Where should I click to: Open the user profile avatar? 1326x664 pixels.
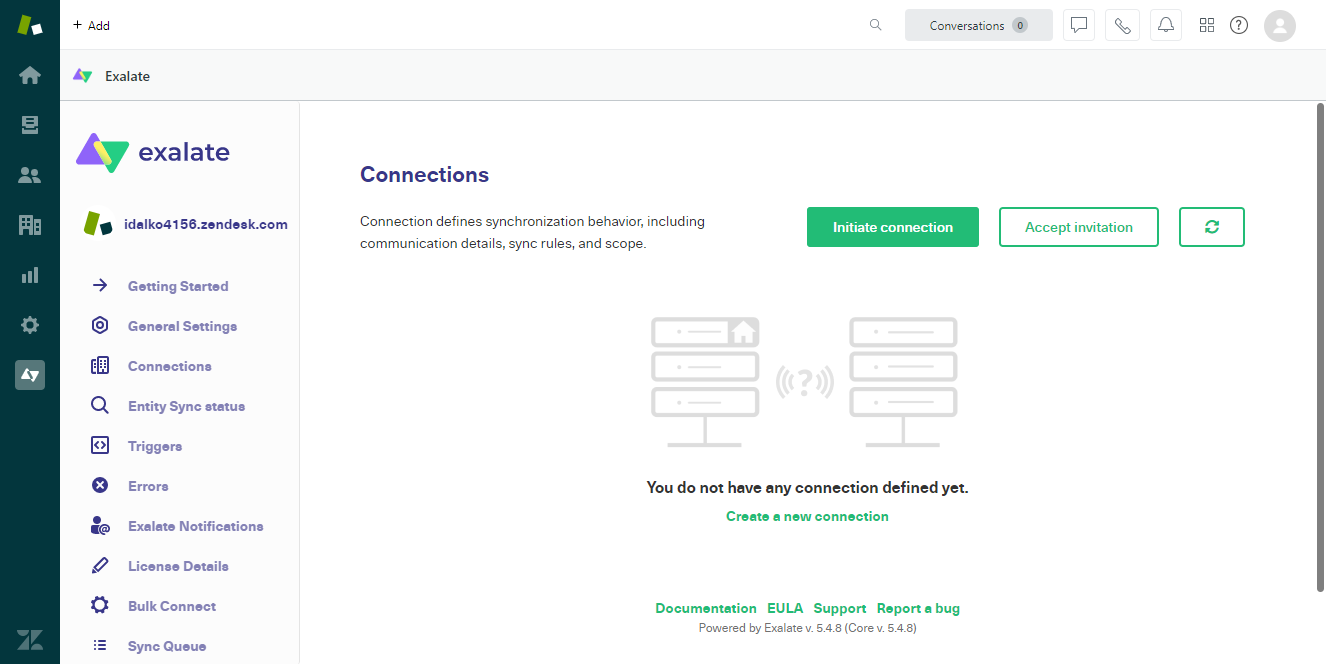[x=1280, y=25]
